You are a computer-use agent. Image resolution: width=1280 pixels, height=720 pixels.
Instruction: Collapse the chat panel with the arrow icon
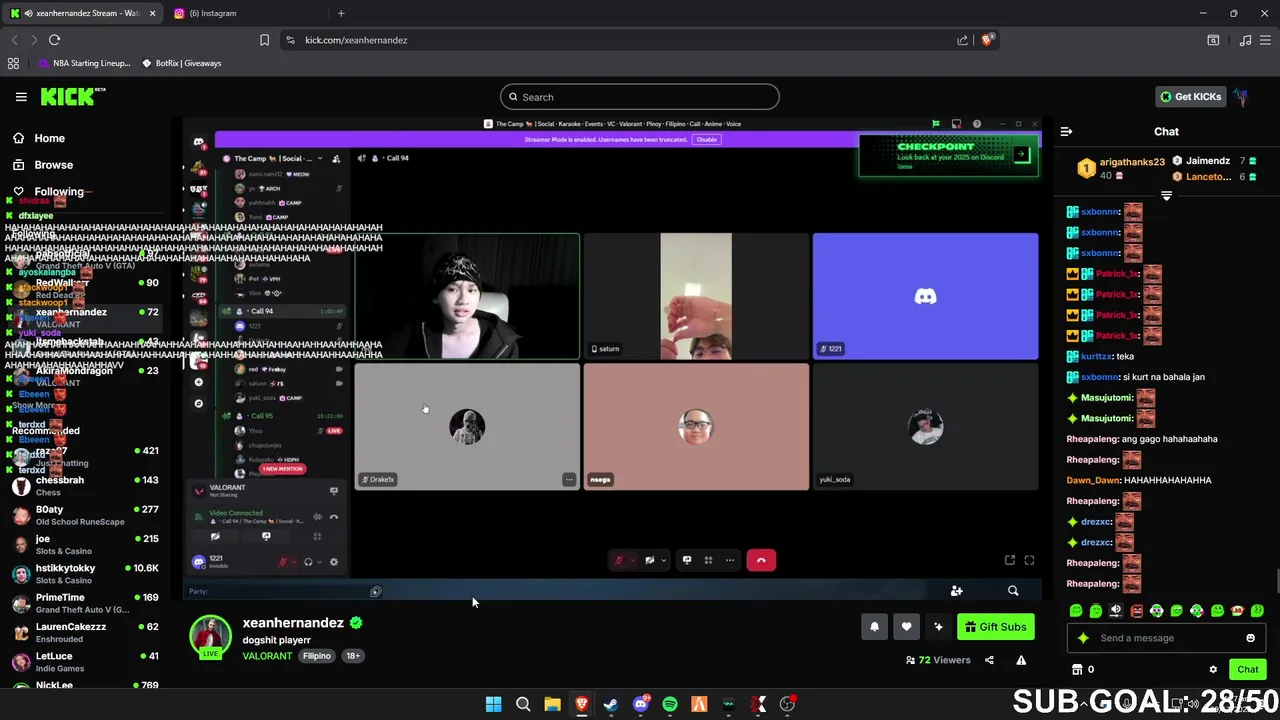(1066, 131)
